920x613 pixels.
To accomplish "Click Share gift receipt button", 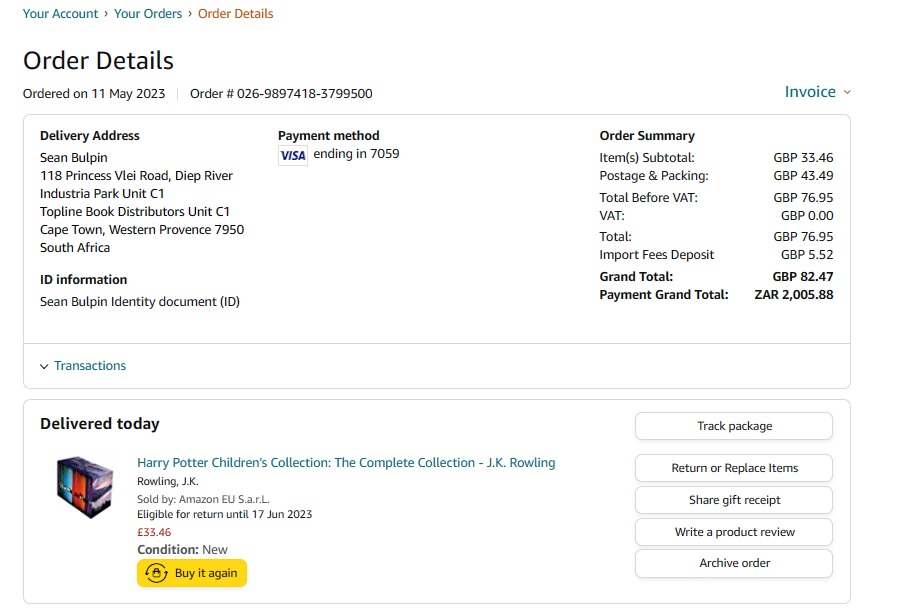I will click(734, 500).
